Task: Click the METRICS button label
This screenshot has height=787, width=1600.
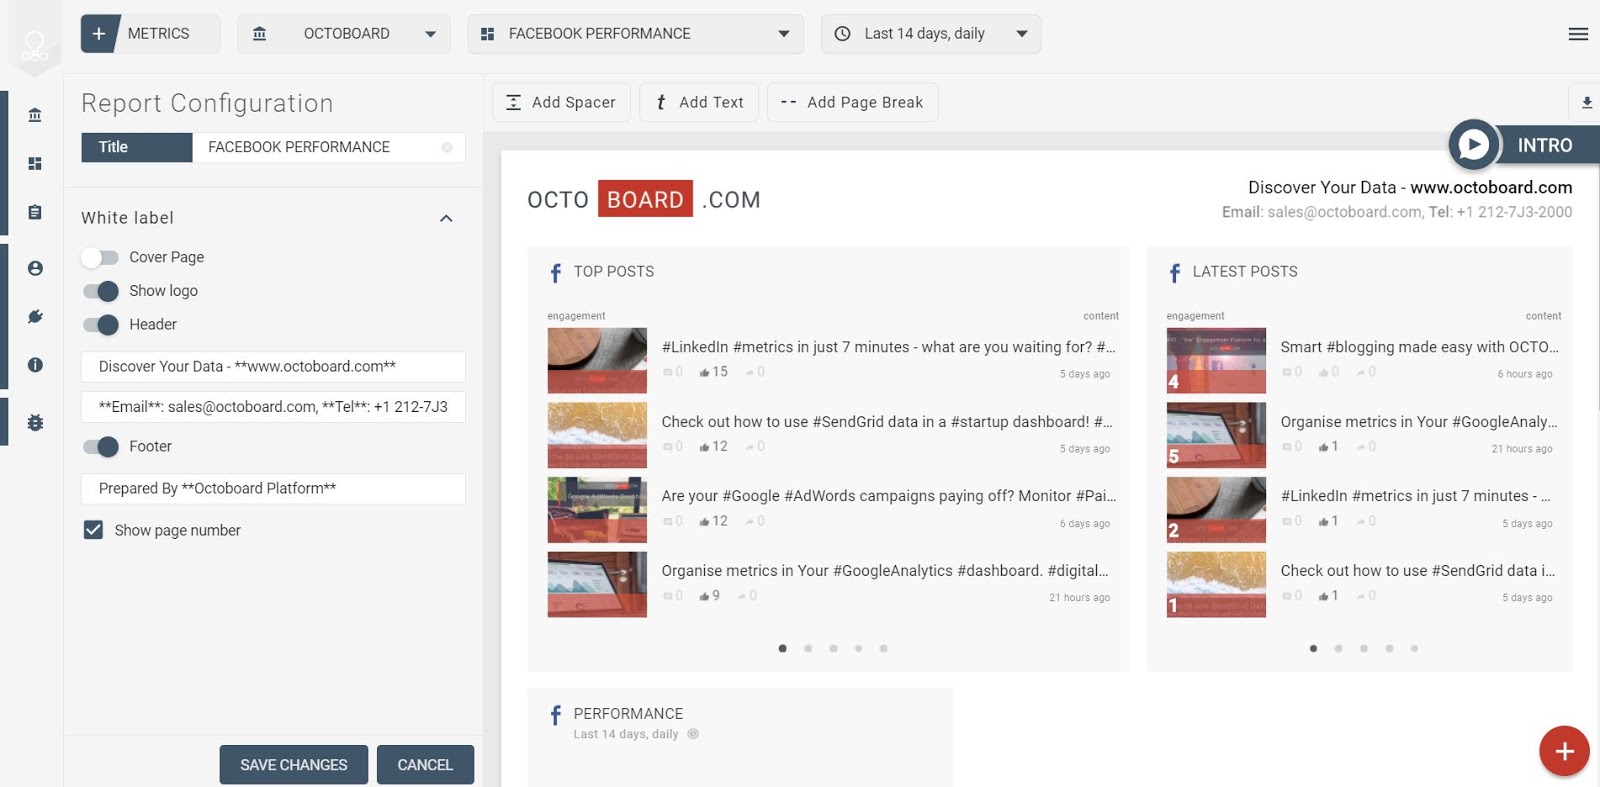Action: 158,34
